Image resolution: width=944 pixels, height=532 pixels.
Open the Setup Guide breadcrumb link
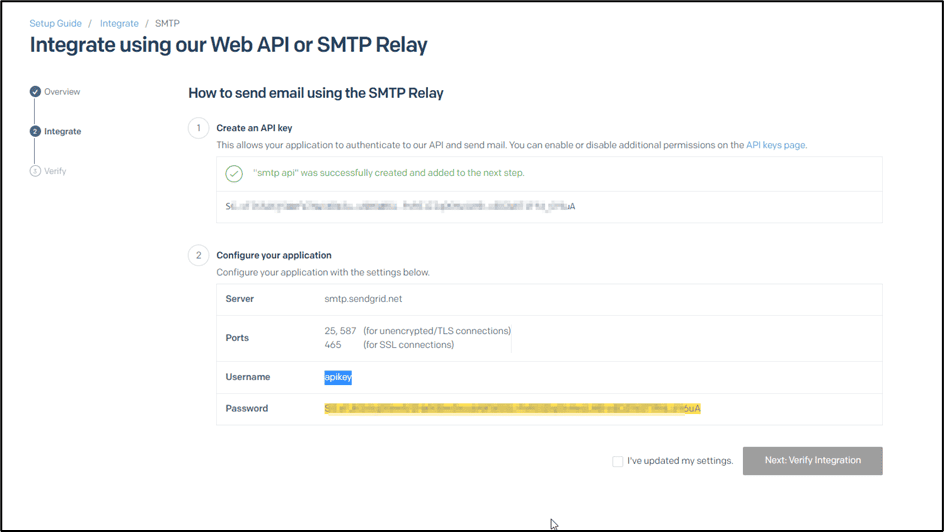click(x=55, y=23)
